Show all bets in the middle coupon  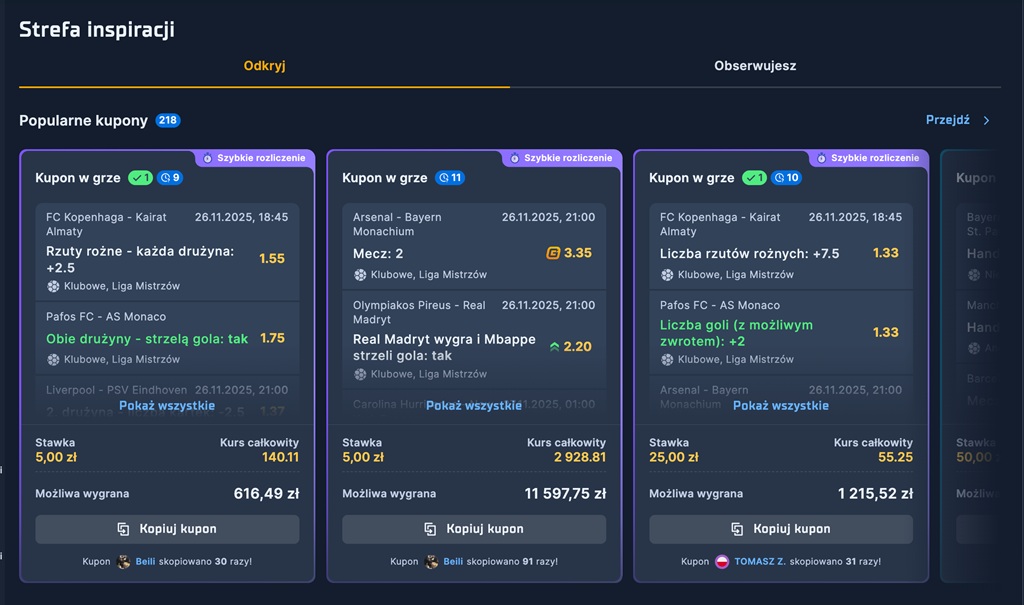point(474,405)
